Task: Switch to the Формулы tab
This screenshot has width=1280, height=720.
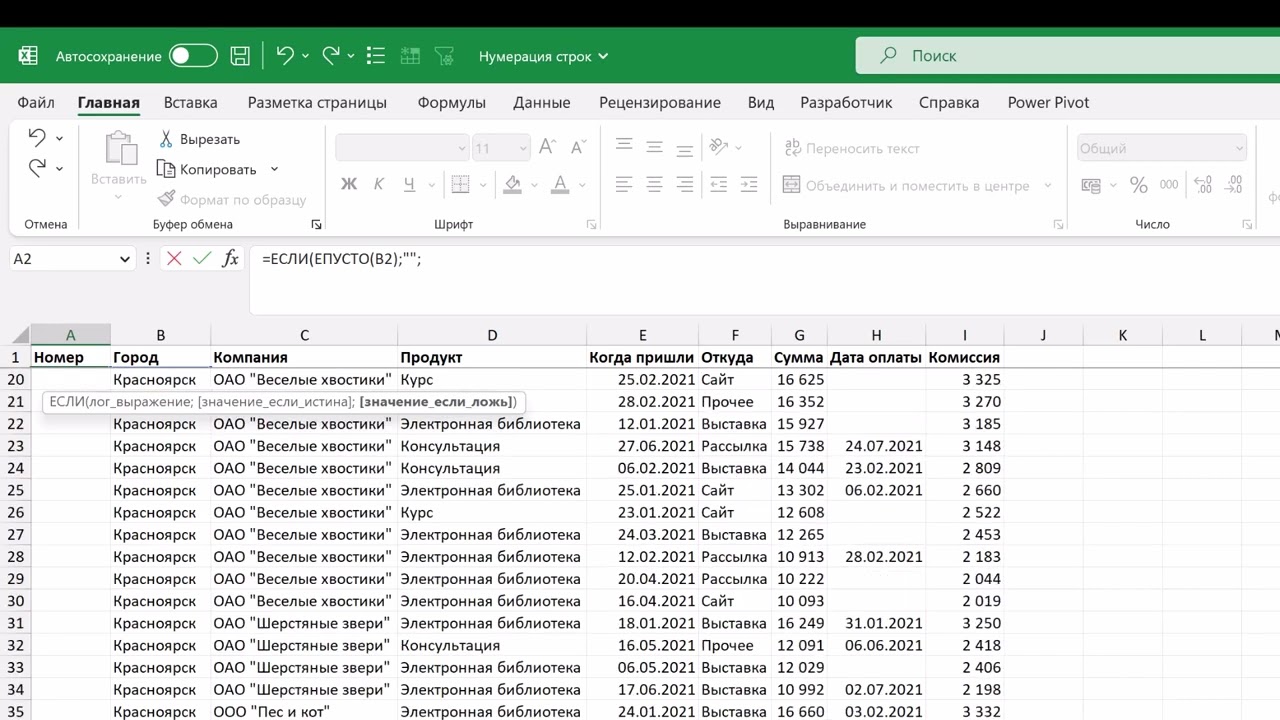Action: 451,102
